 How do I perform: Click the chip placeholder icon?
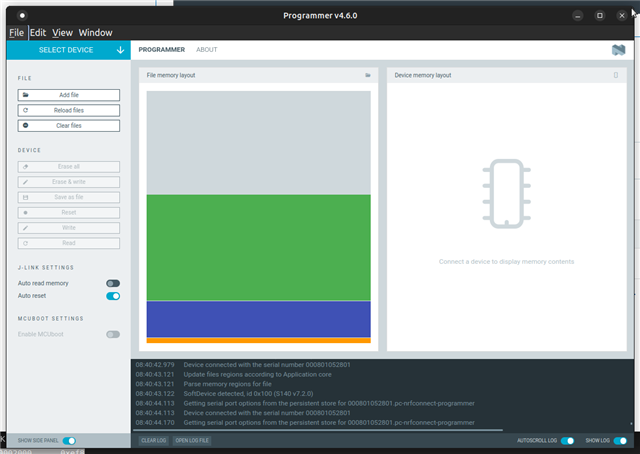[x=507, y=194]
